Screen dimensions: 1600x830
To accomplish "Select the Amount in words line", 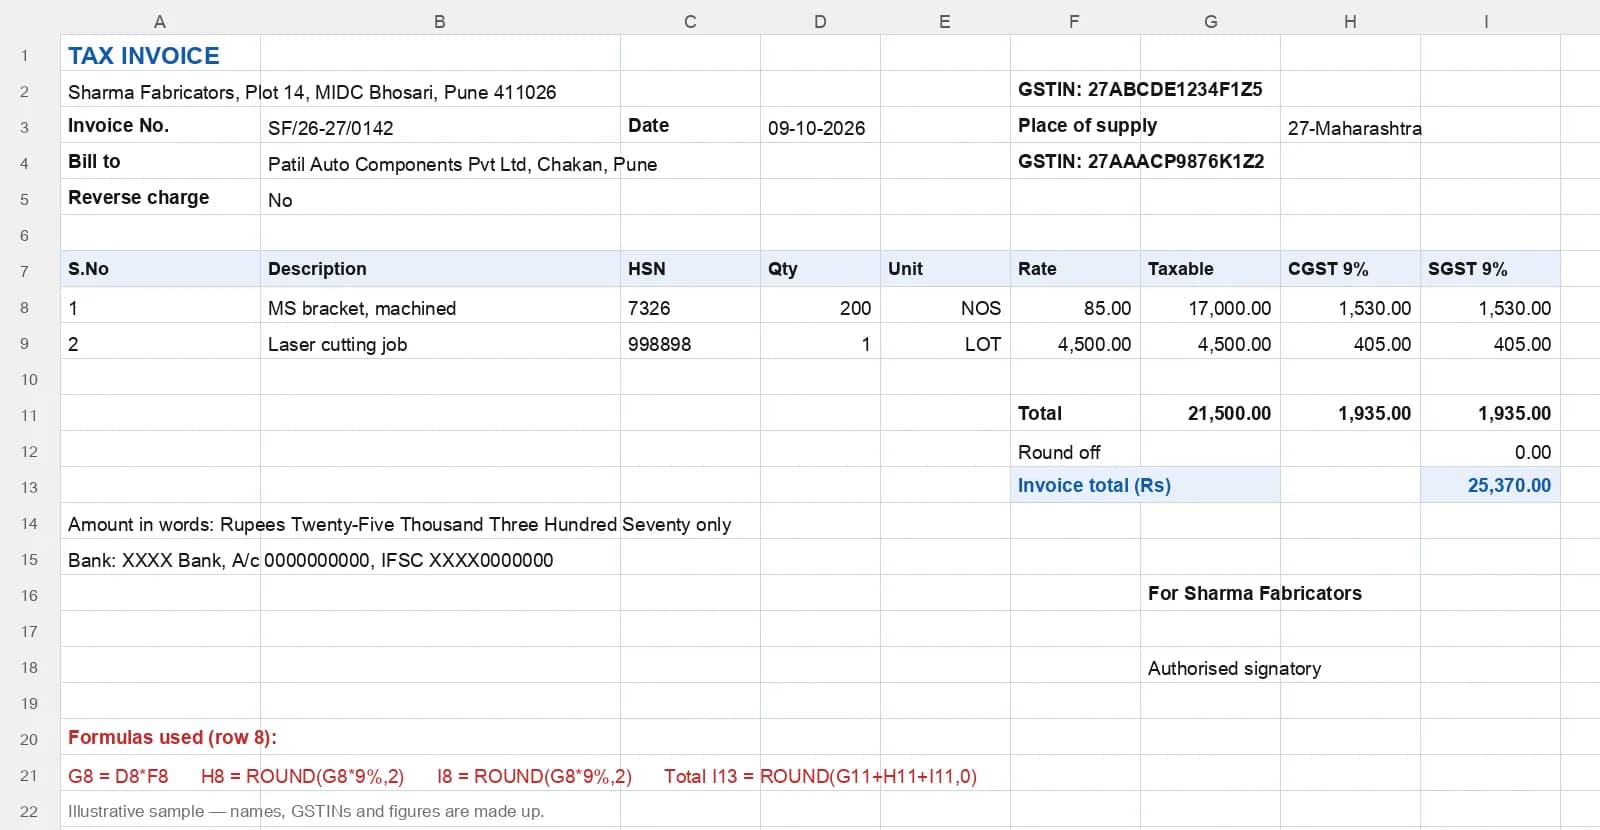I will coord(399,524).
